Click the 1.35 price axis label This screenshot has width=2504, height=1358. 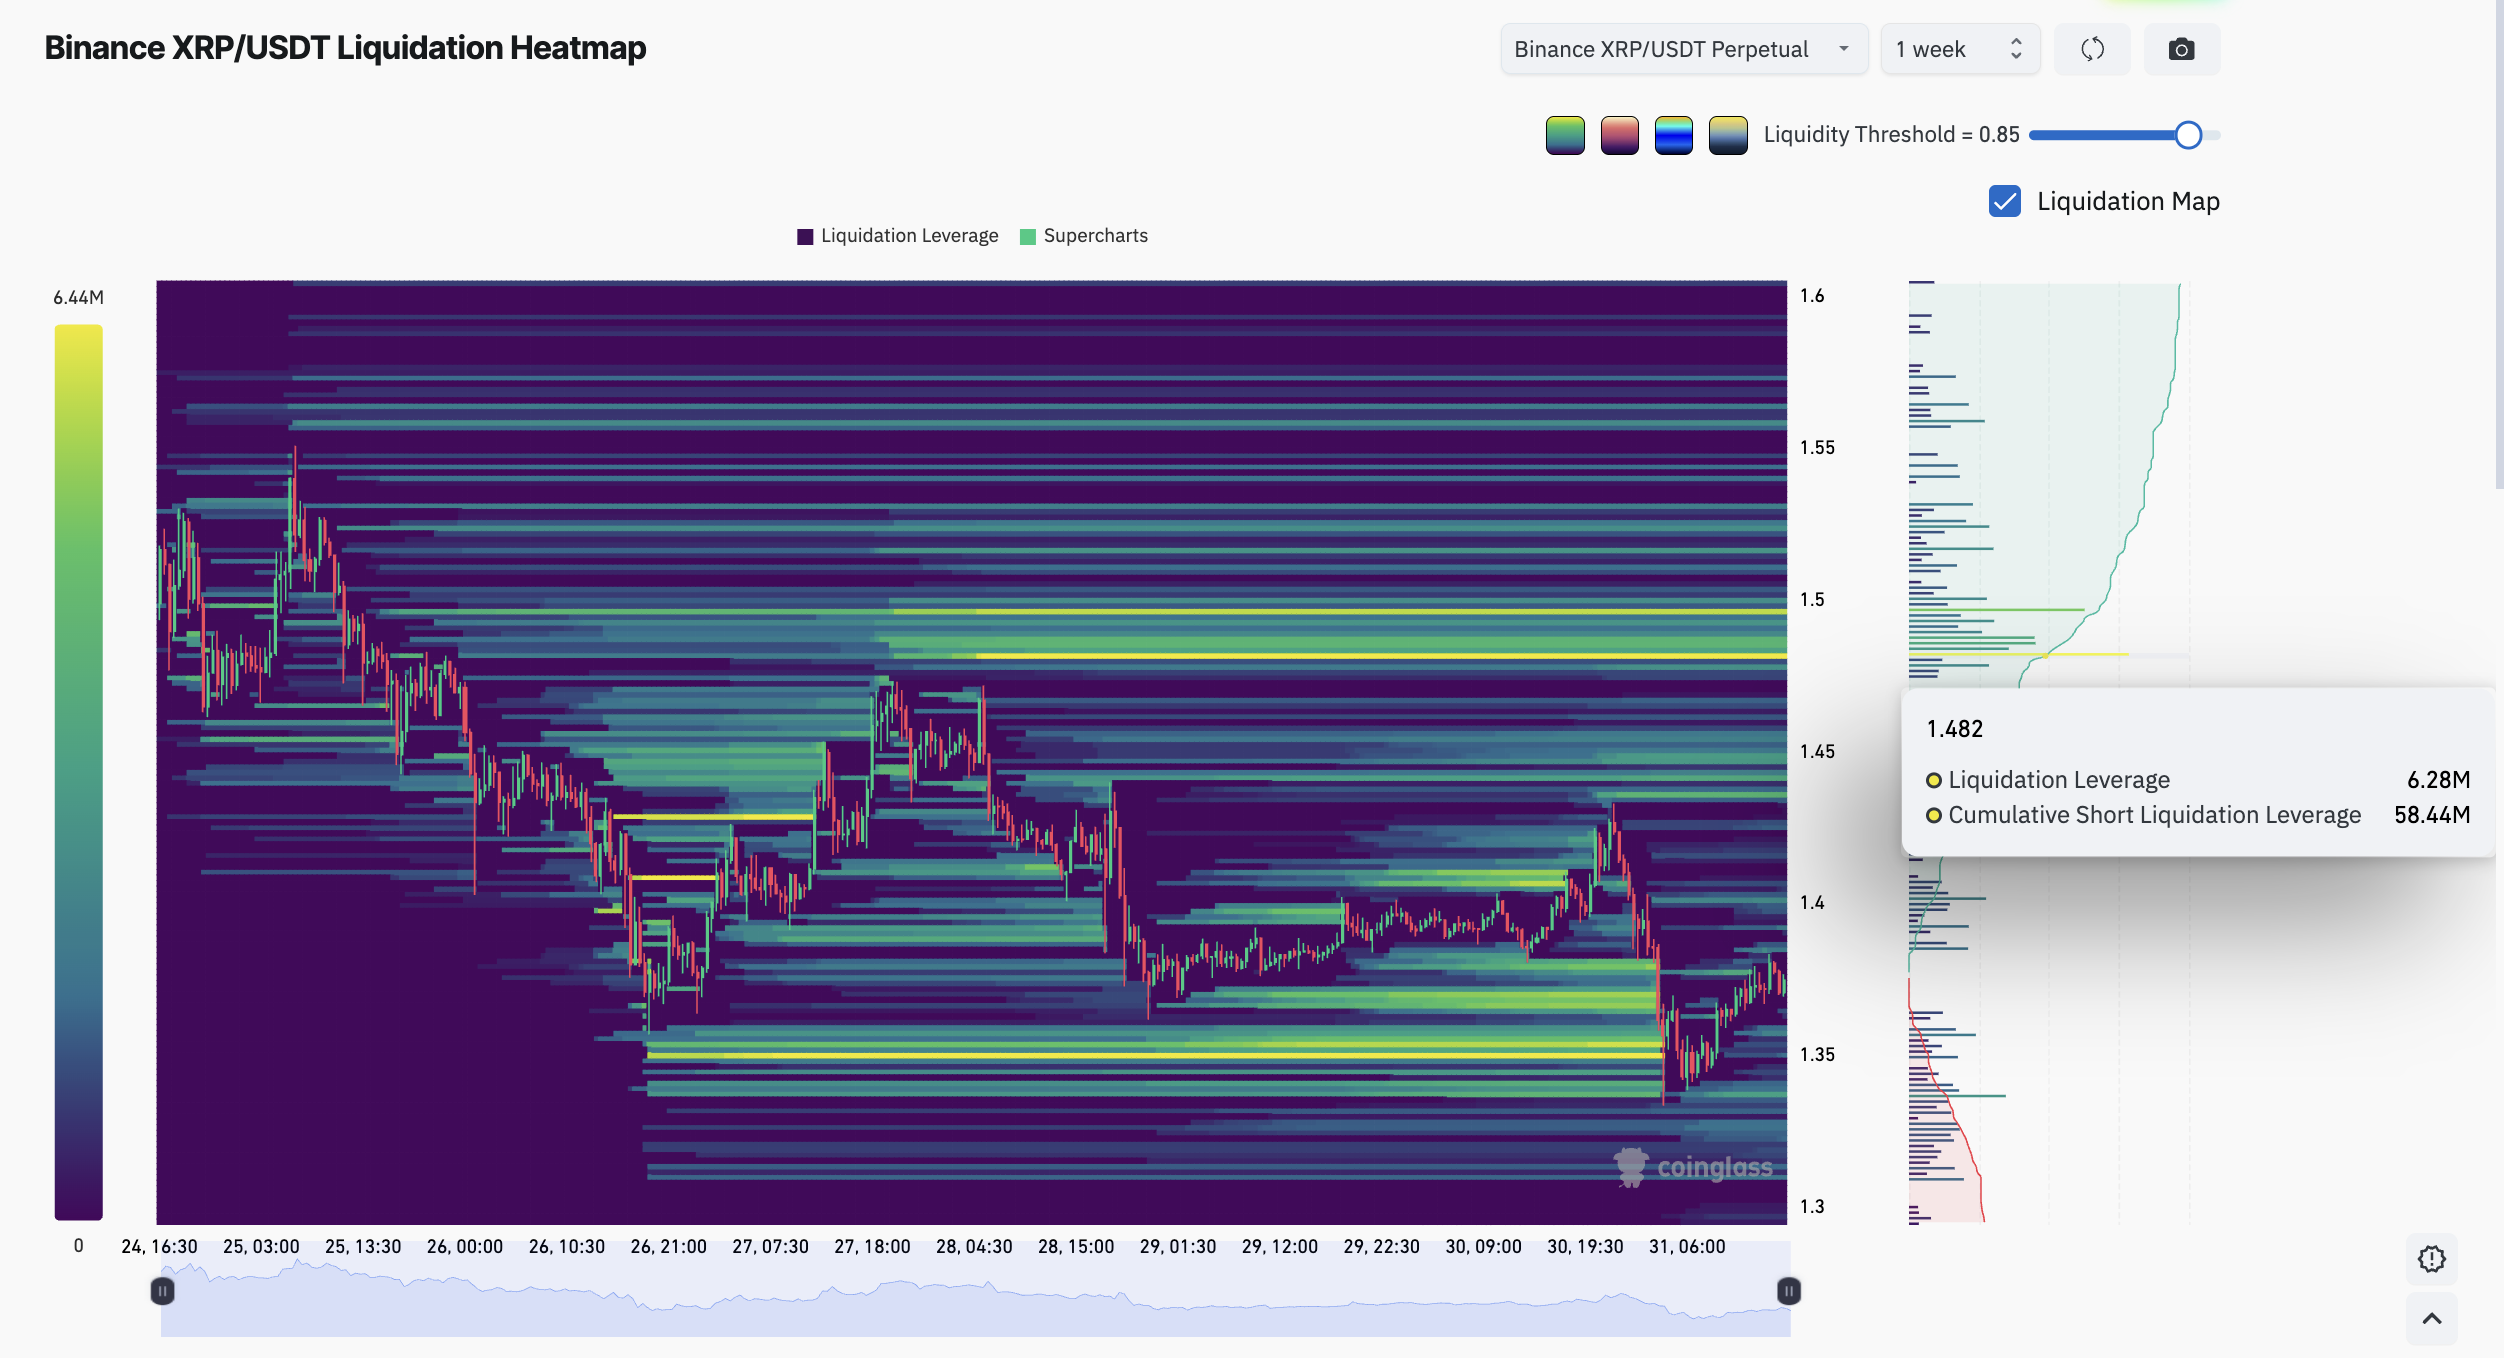1817,1054
